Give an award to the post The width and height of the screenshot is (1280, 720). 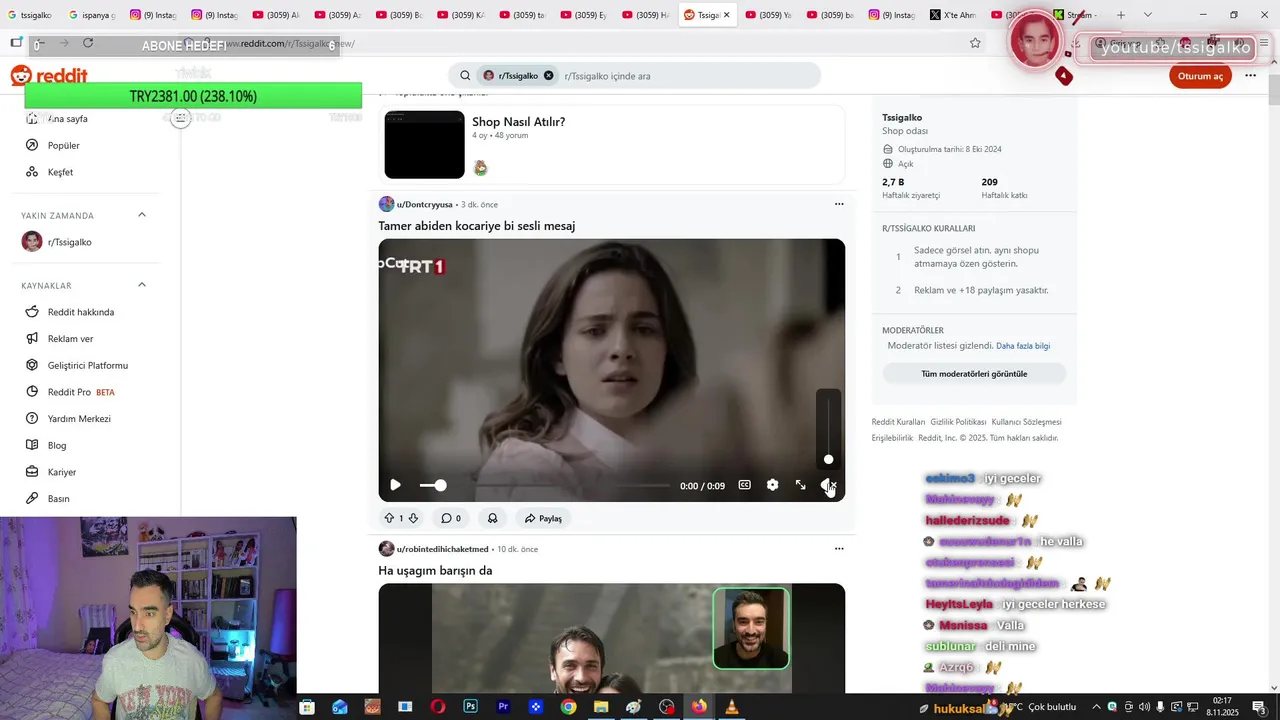[x=493, y=518]
